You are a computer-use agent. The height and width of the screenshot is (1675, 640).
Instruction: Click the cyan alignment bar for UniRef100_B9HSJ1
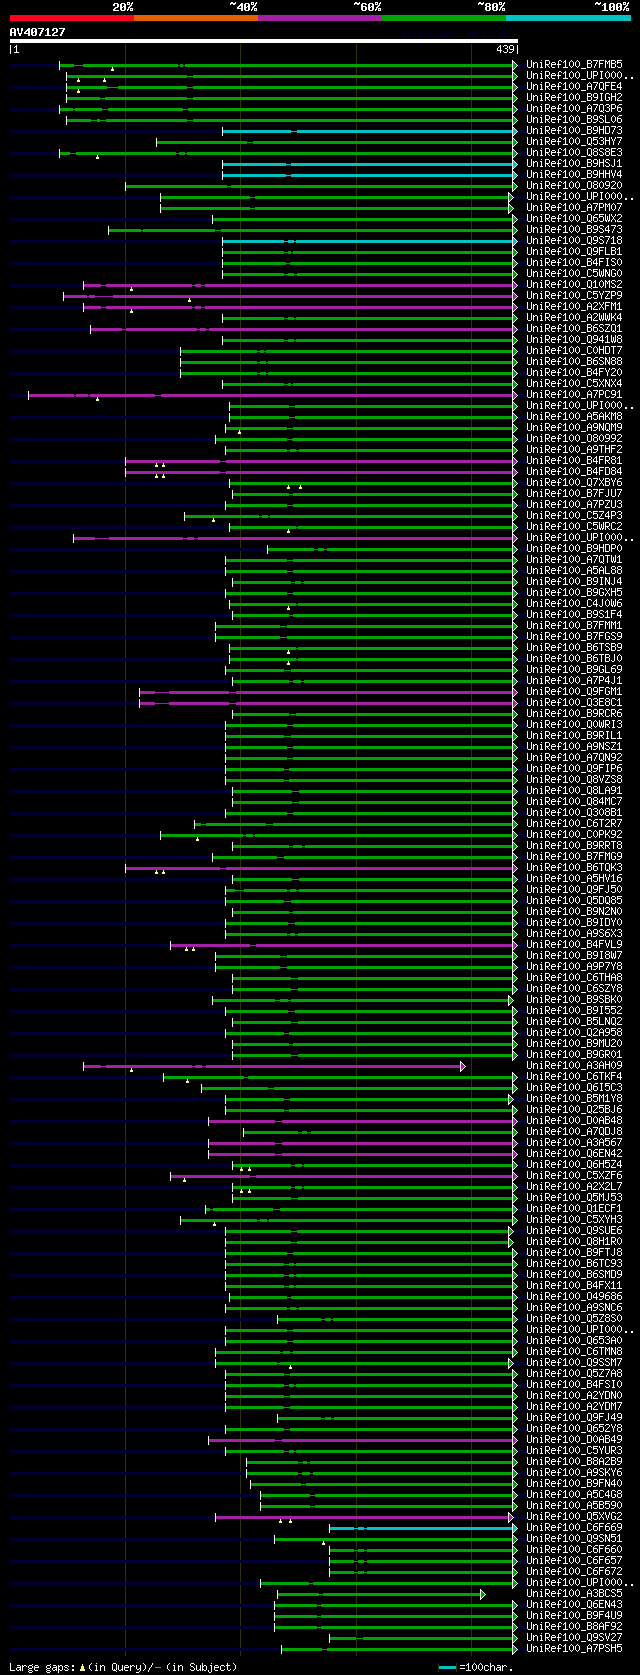coord(370,164)
